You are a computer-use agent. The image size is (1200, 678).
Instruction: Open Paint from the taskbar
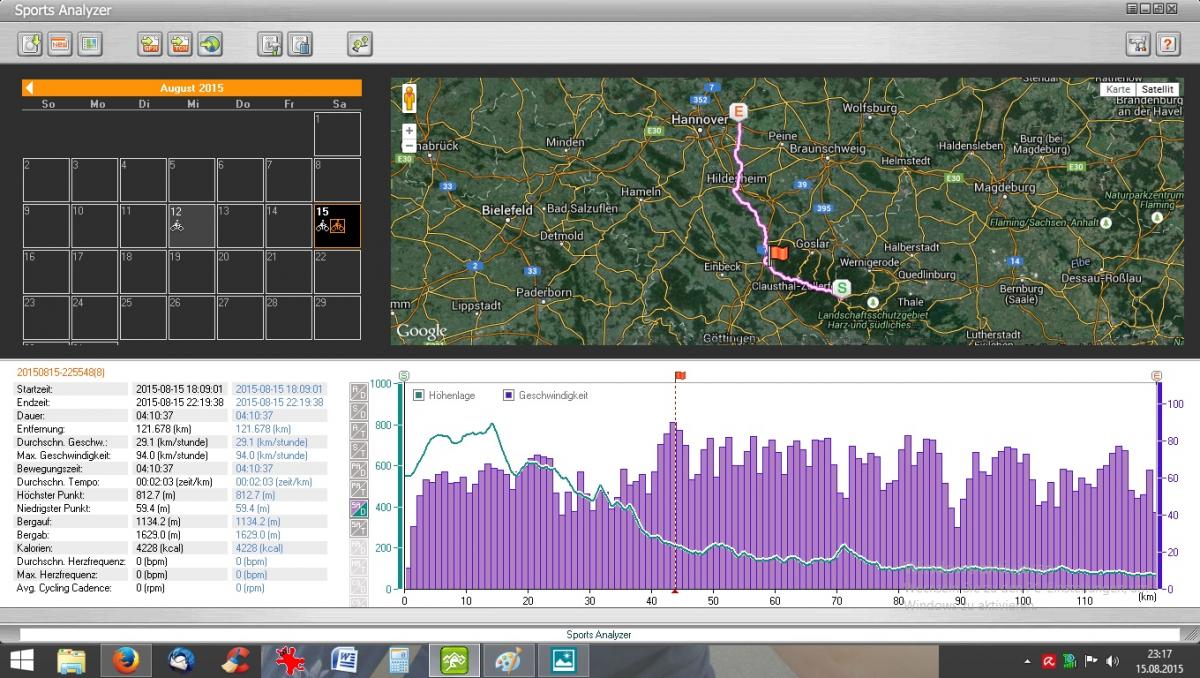(x=509, y=660)
